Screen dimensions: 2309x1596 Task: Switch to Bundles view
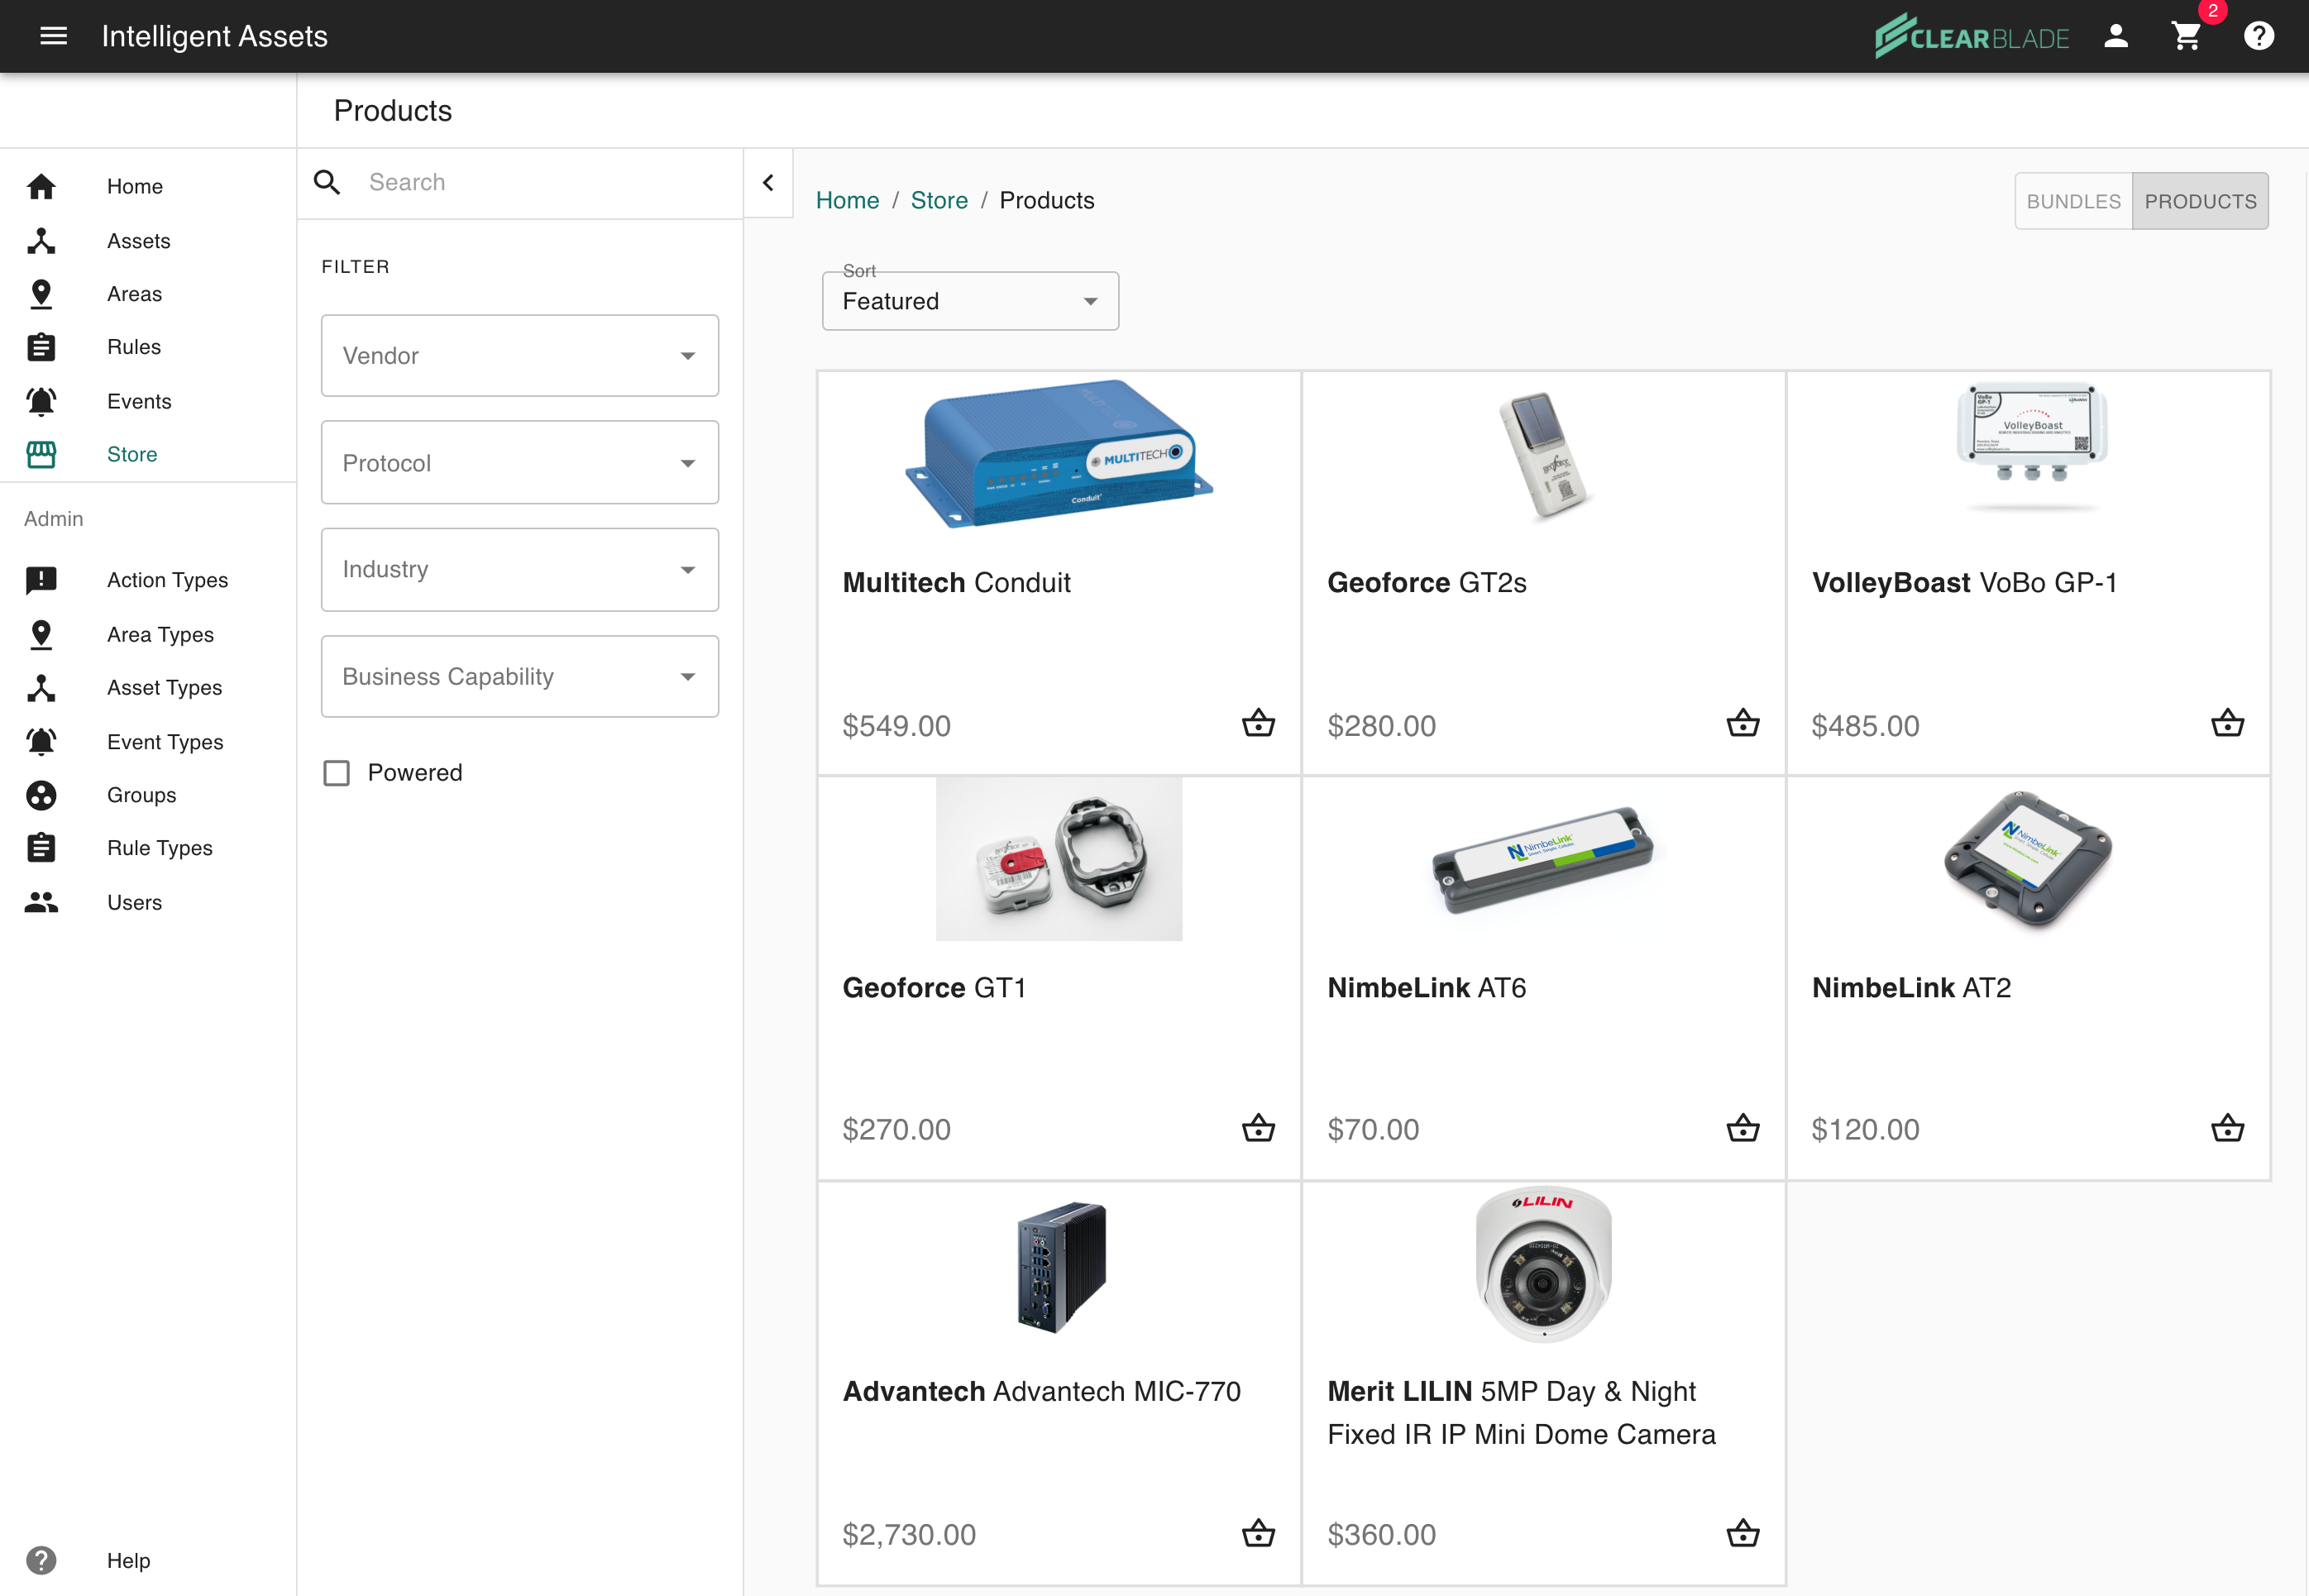[x=2073, y=201]
